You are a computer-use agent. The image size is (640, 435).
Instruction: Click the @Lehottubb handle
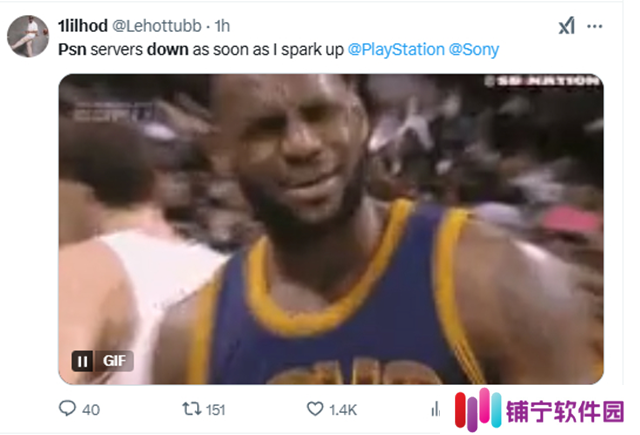click(157, 26)
